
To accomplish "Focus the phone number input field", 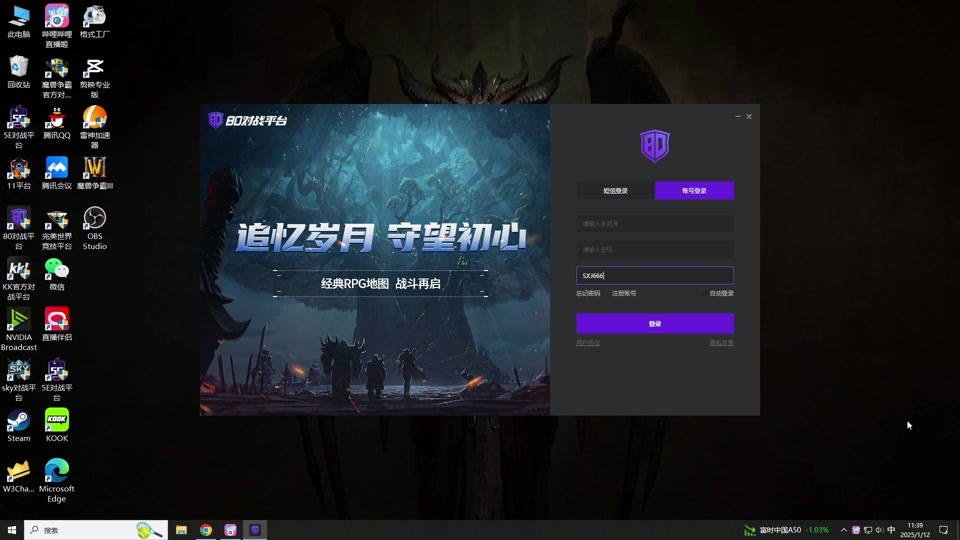I will tap(654, 223).
